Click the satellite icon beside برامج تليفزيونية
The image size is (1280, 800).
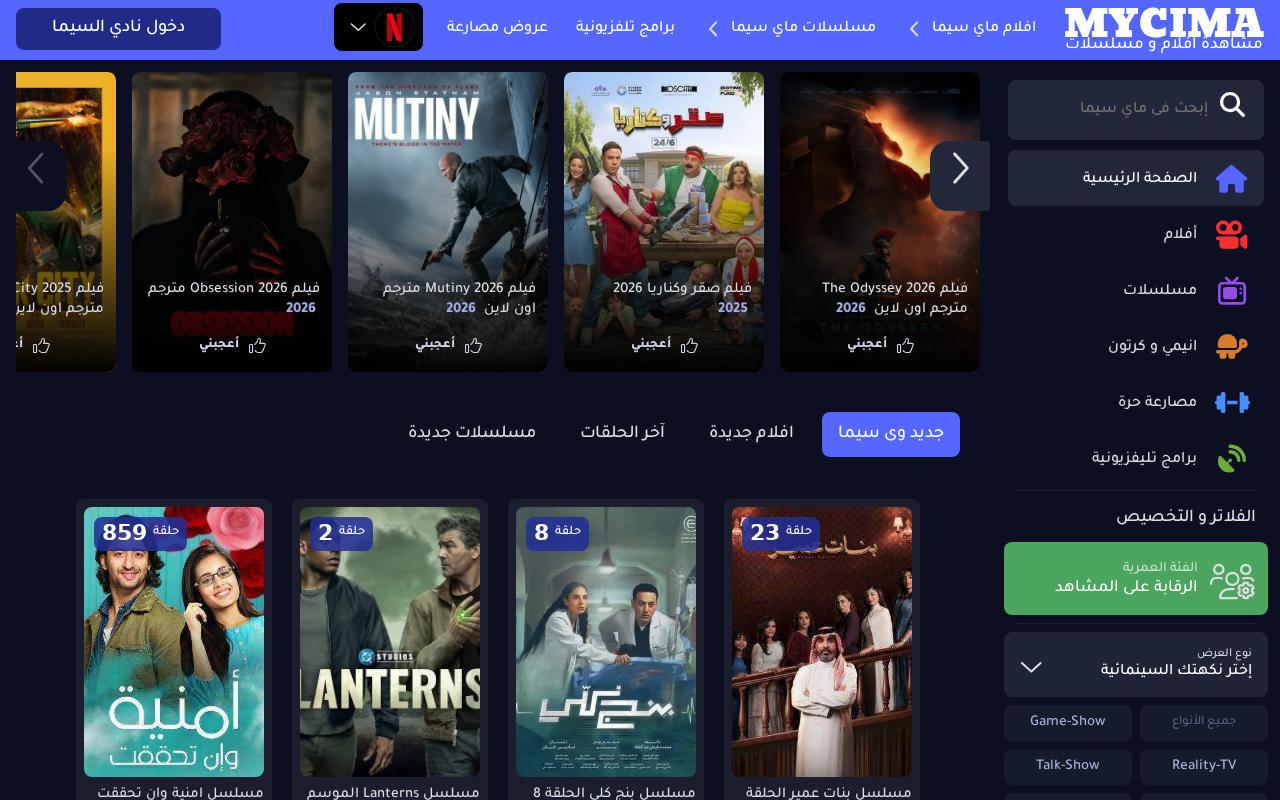(x=1231, y=459)
